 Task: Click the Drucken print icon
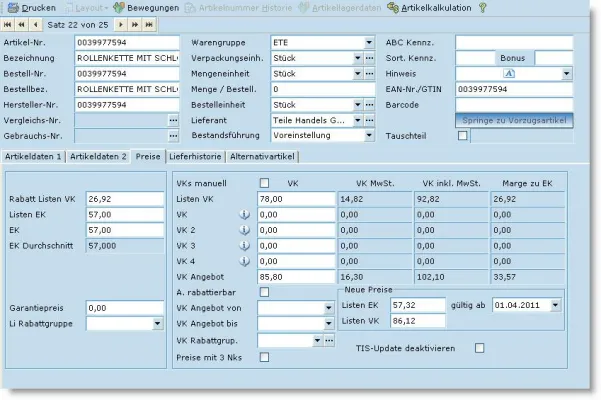[13, 7]
